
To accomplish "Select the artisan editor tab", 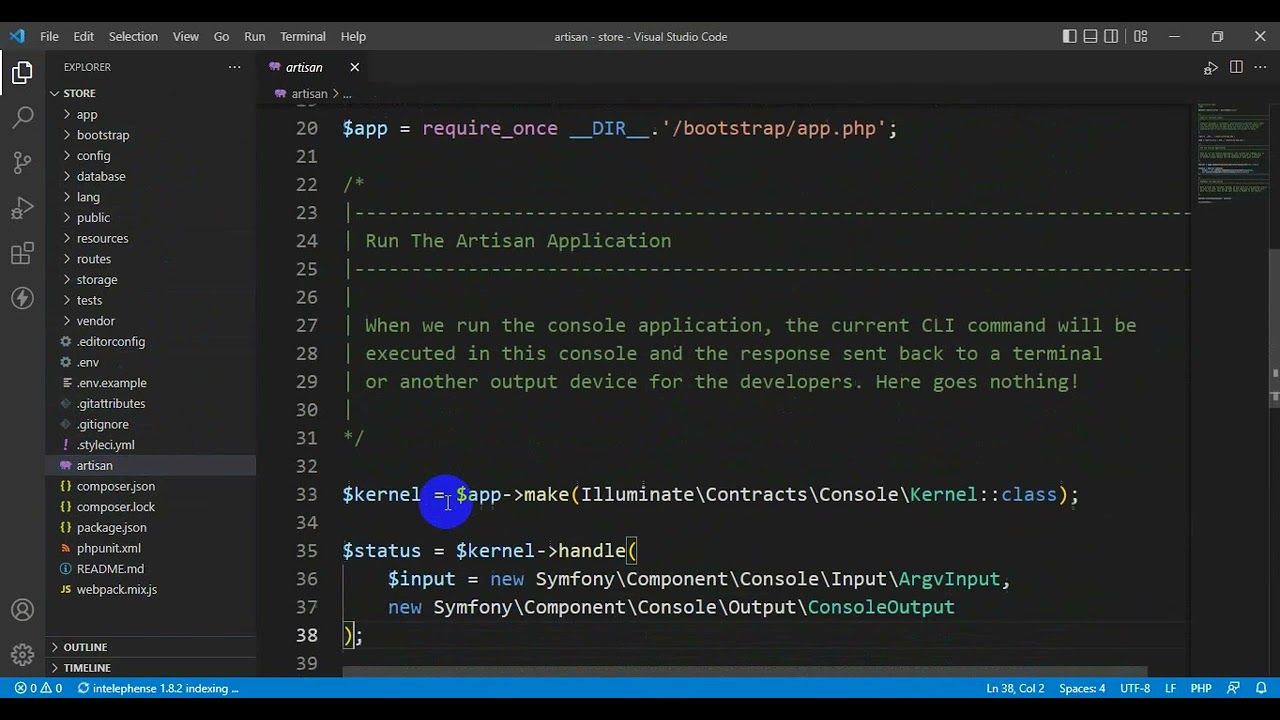I will click(304, 67).
